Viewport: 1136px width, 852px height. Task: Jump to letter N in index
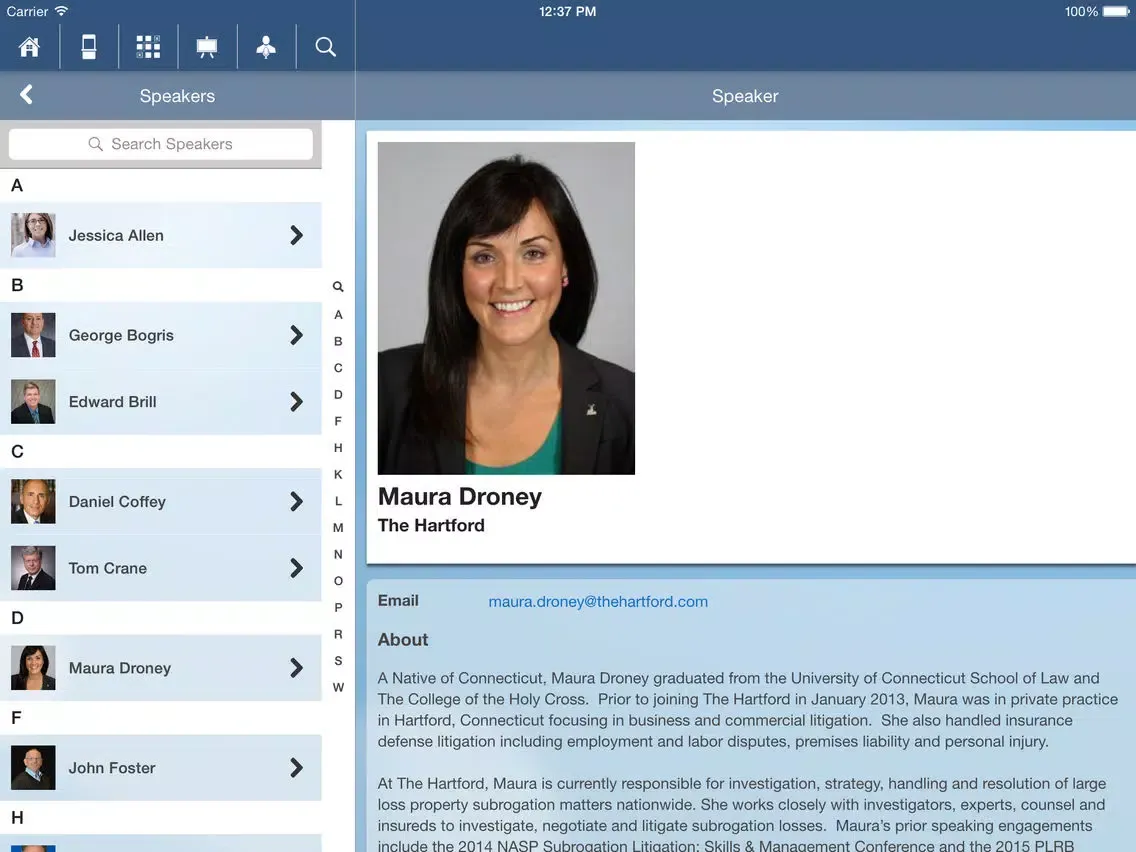pyautogui.click(x=338, y=554)
